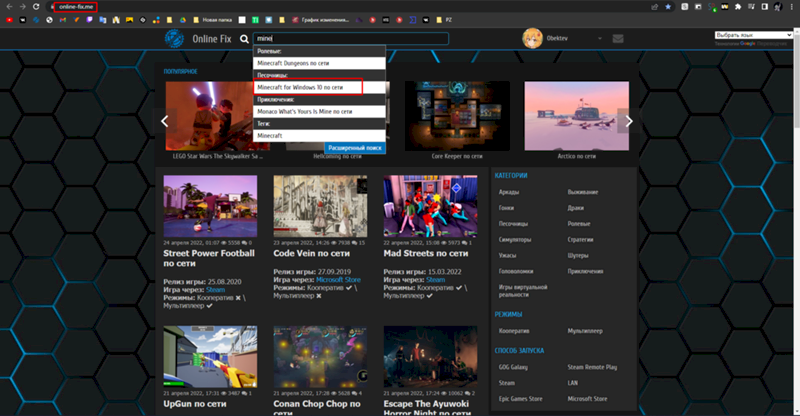Expand the Obektev user dropdown arrow
The width and height of the screenshot is (800, 416).
coord(599,38)
